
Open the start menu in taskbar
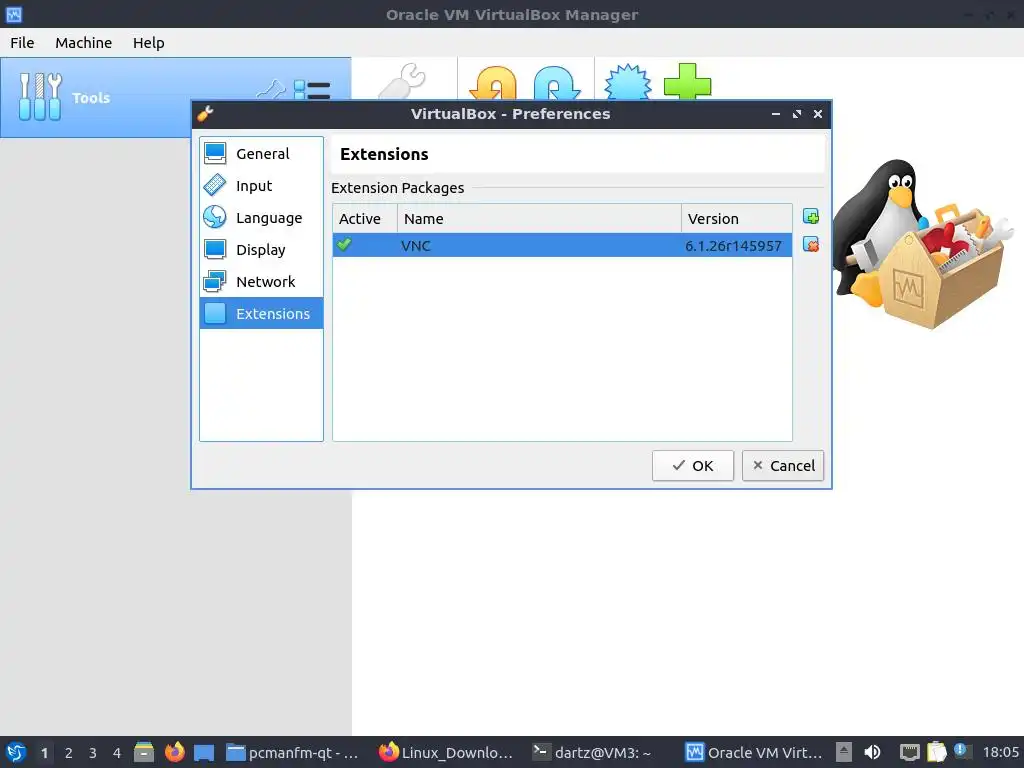15,752
